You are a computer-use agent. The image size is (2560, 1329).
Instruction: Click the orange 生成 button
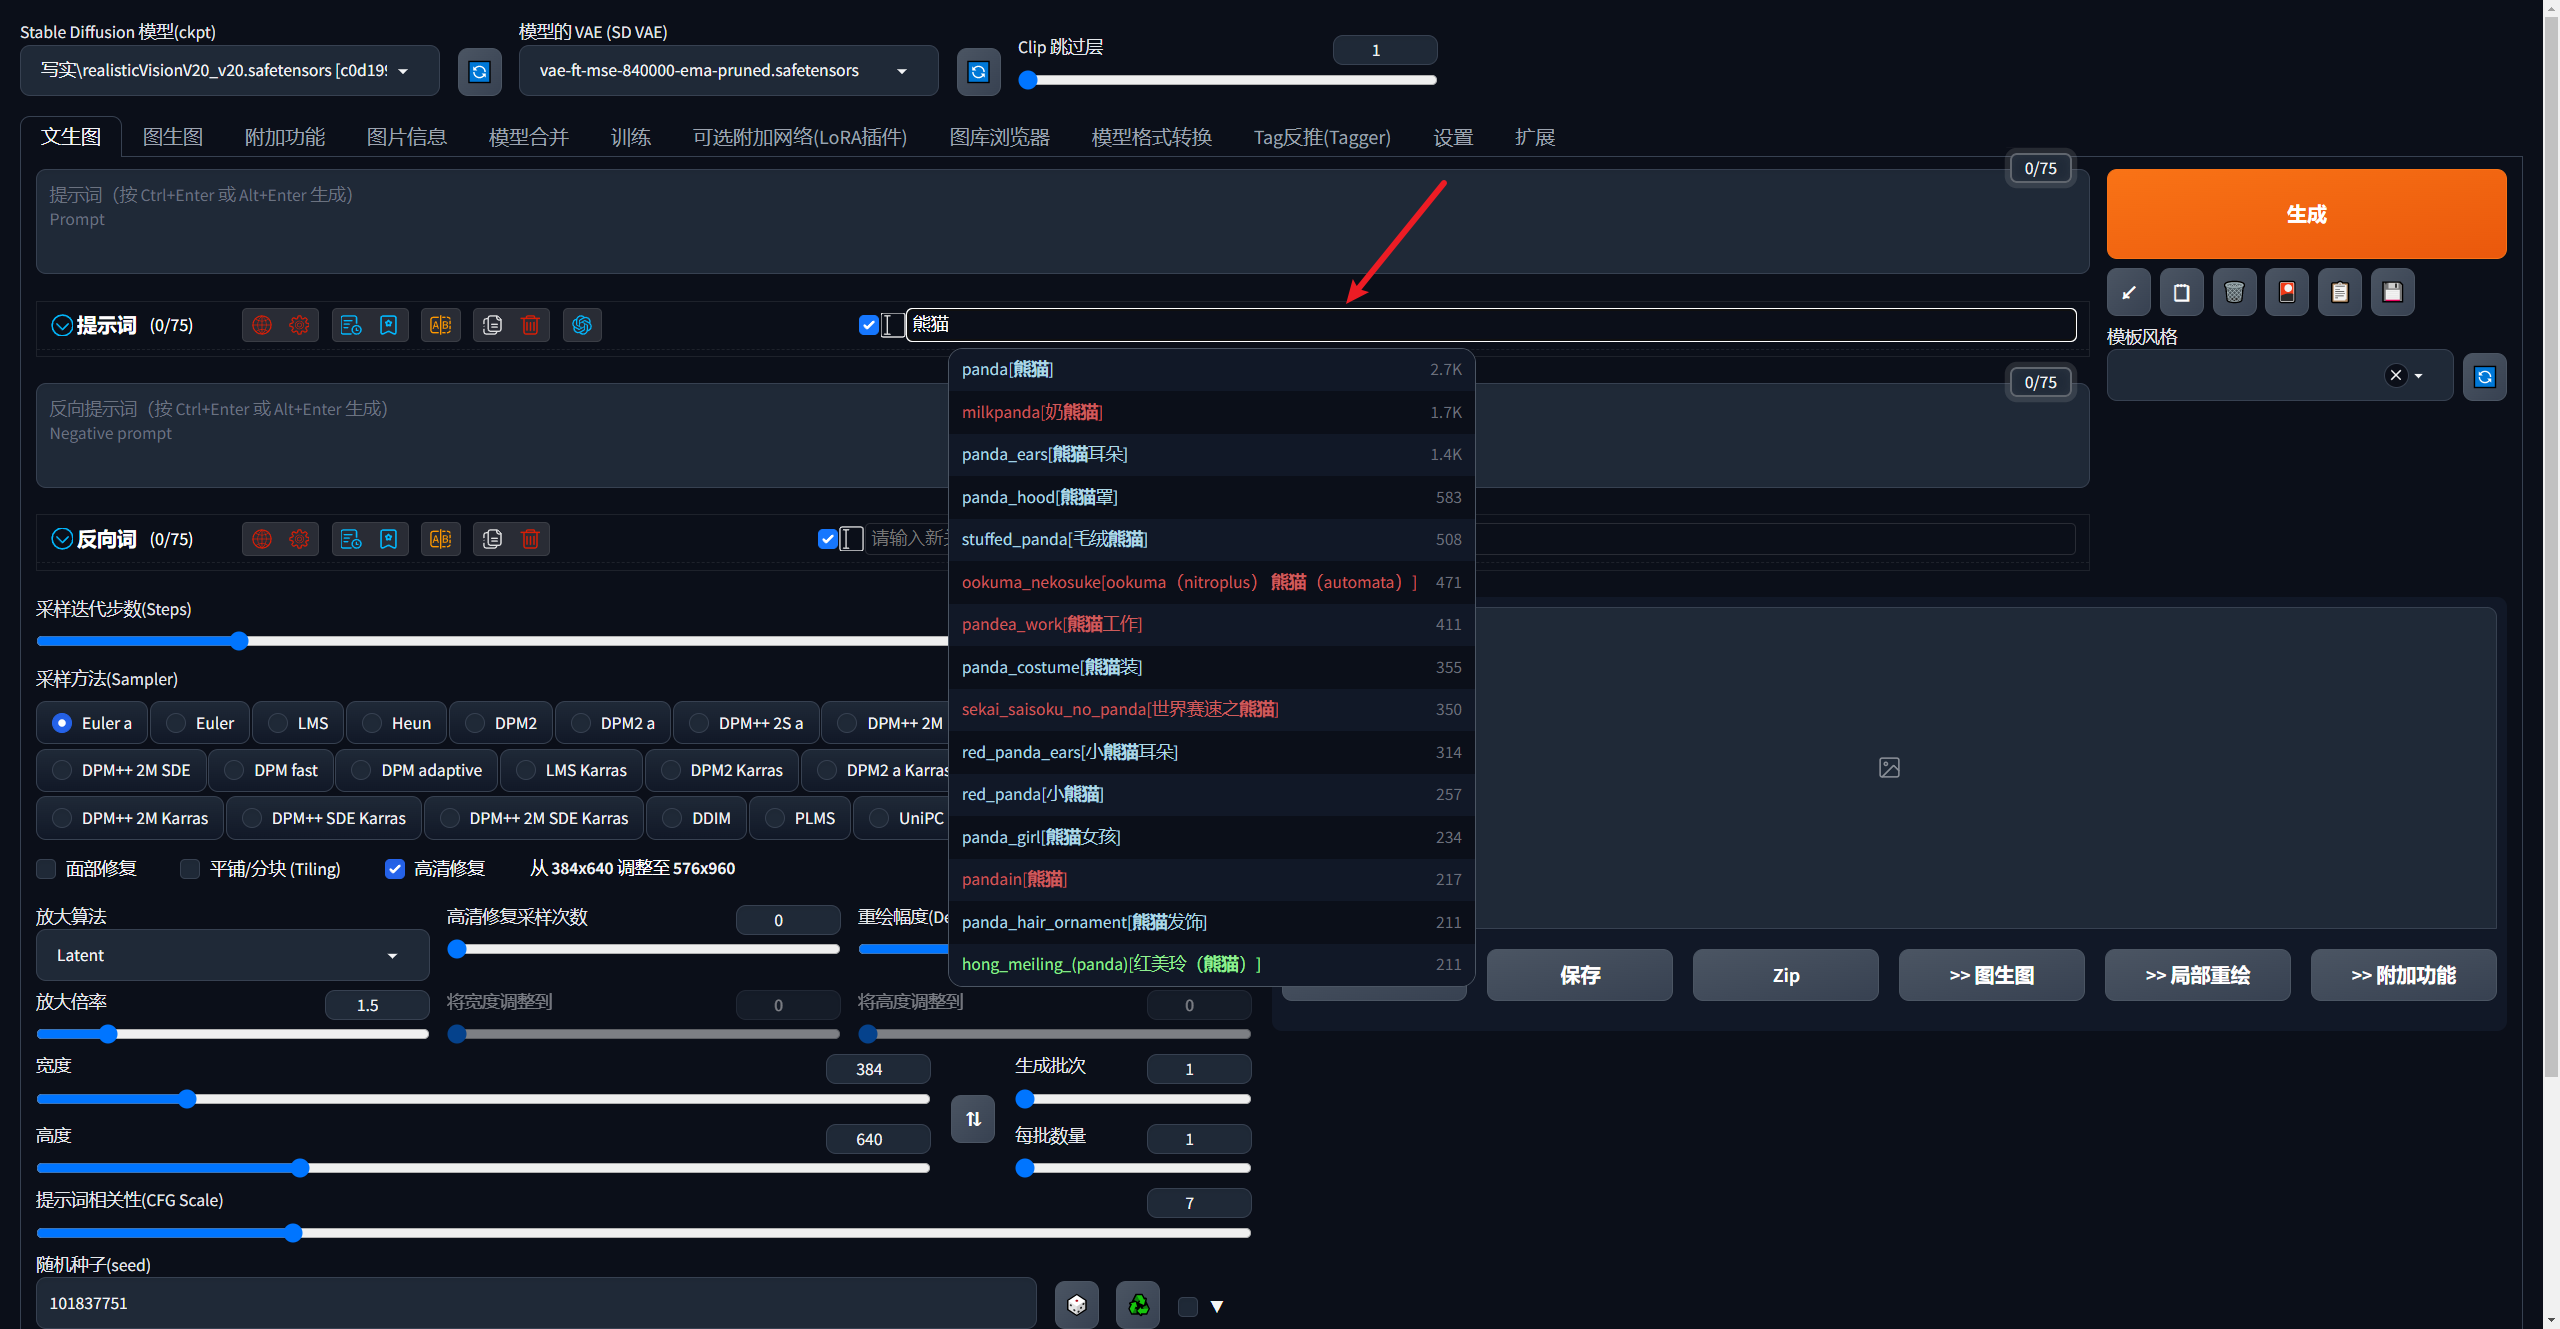(x=2305, y=214)
